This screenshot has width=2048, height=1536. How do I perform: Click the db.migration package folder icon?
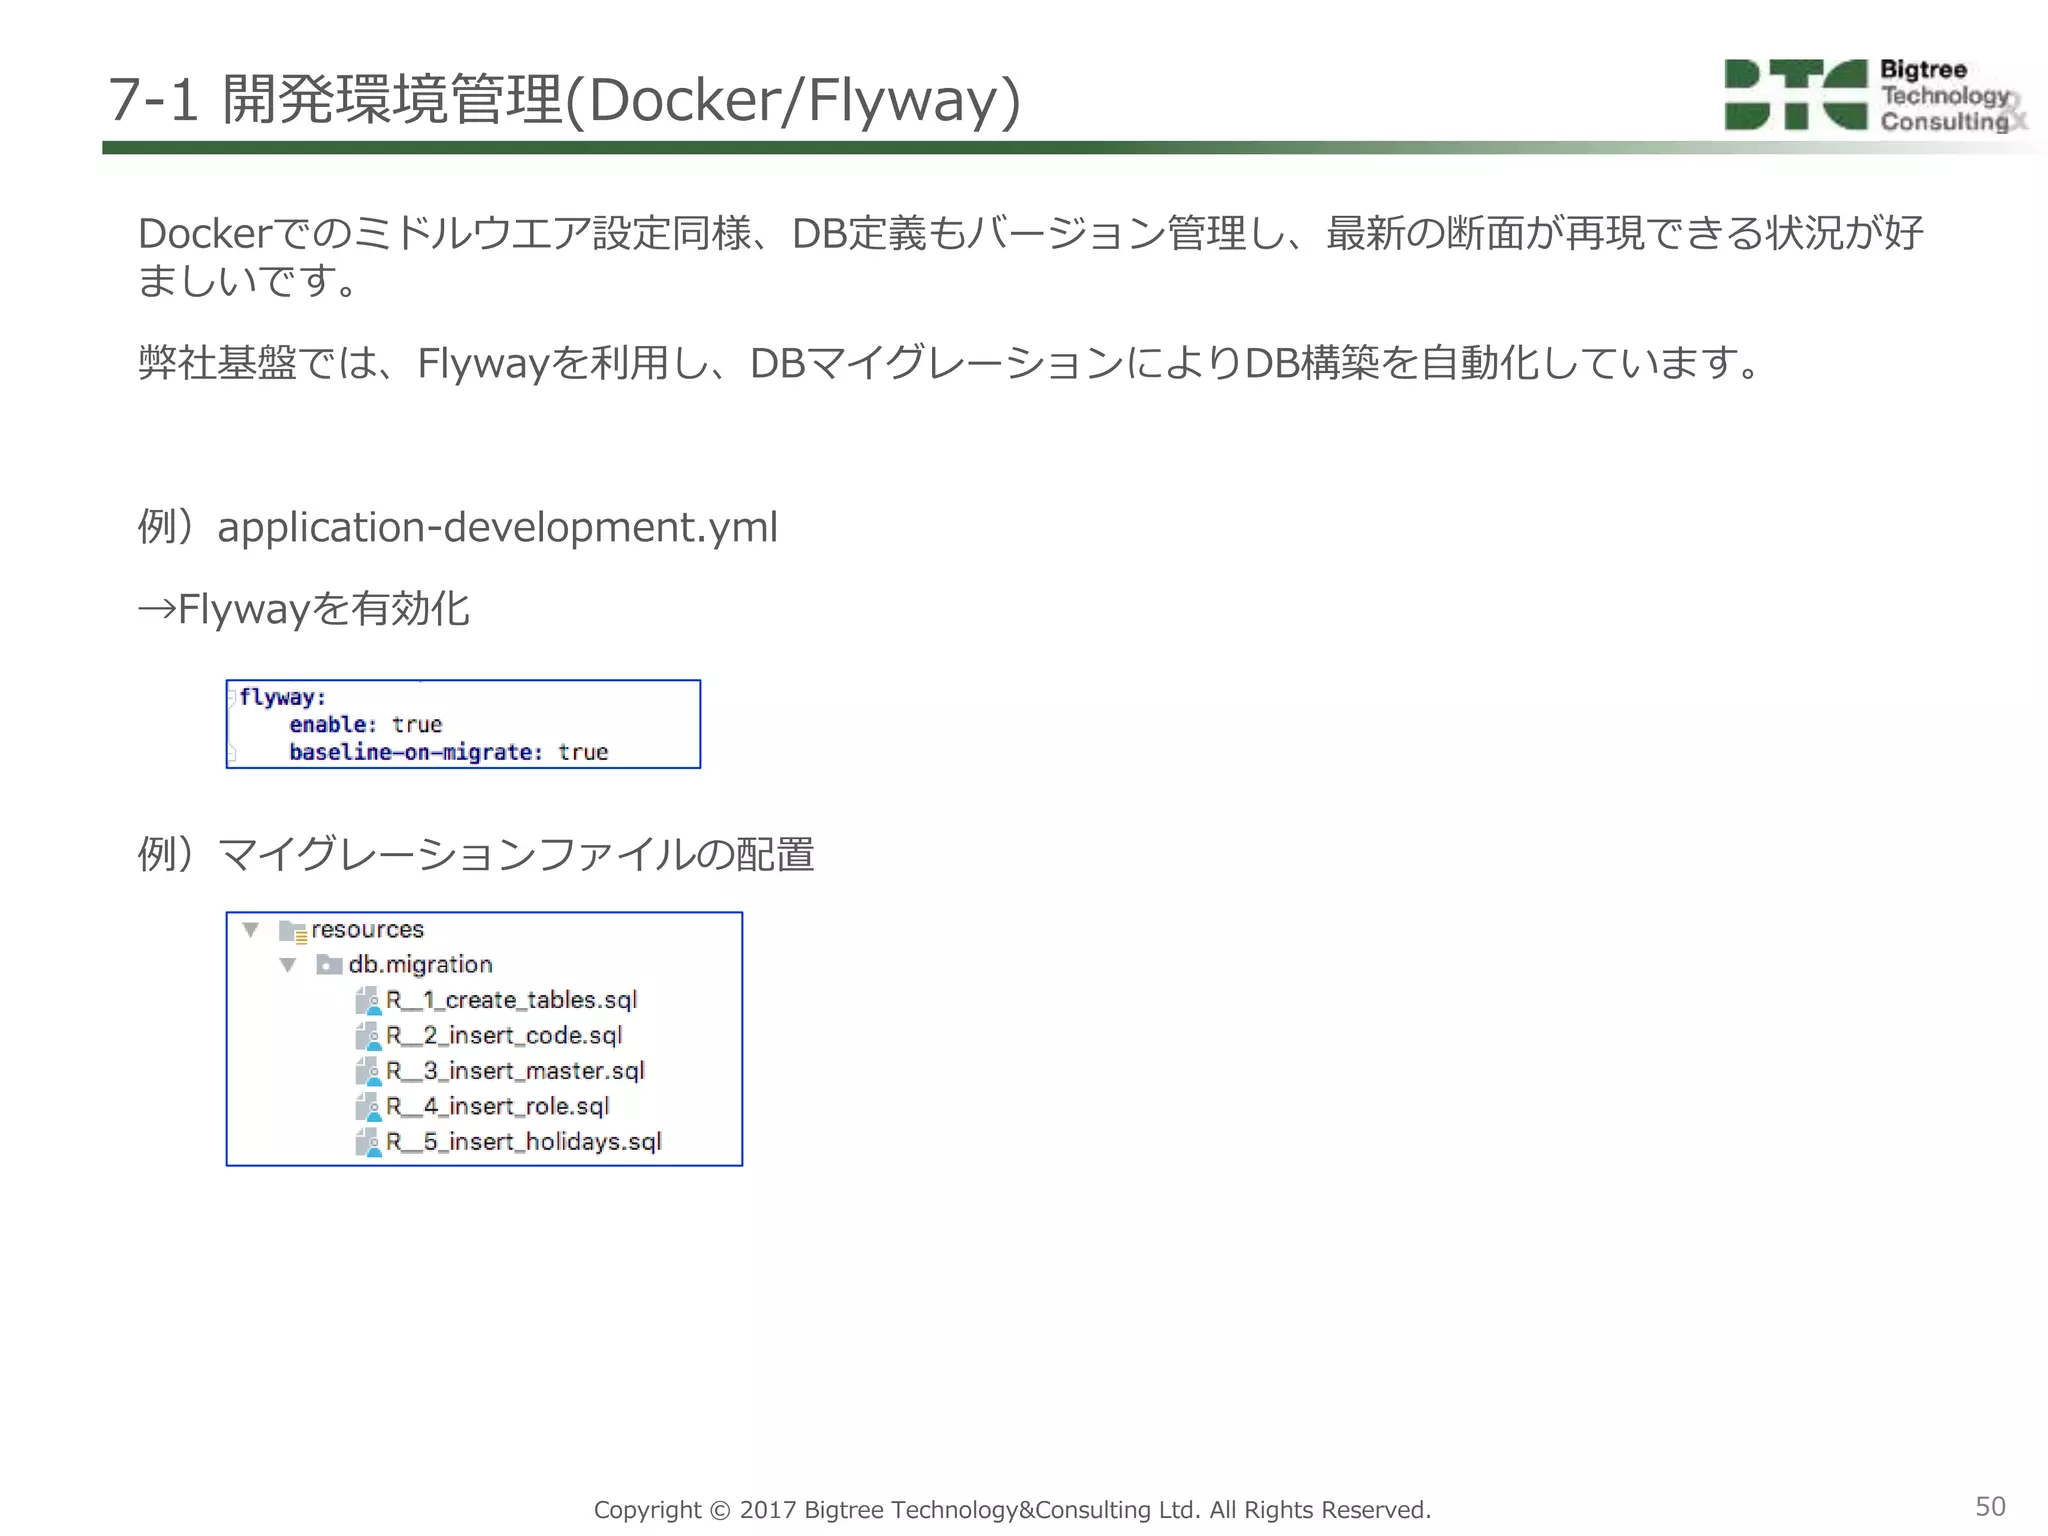[329, 965]
